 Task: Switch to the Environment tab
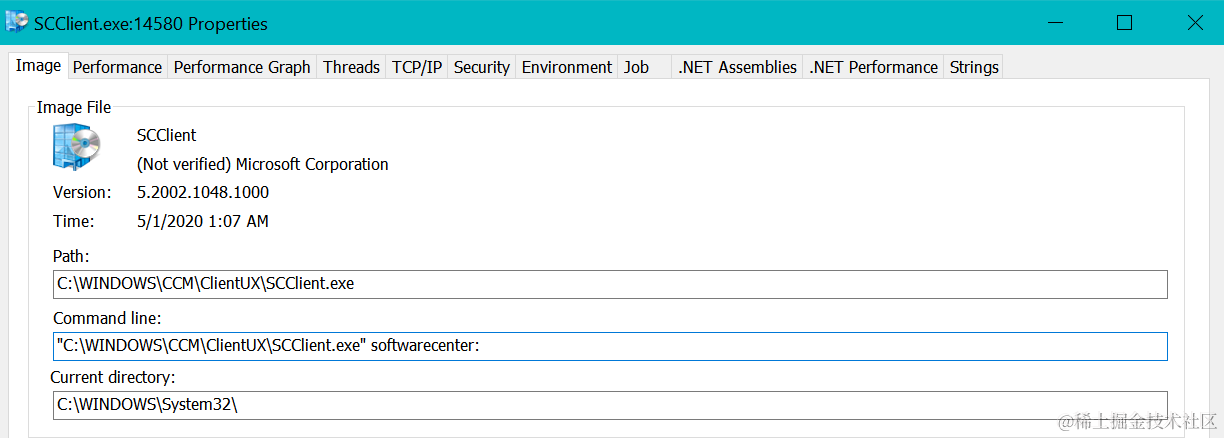567,67
